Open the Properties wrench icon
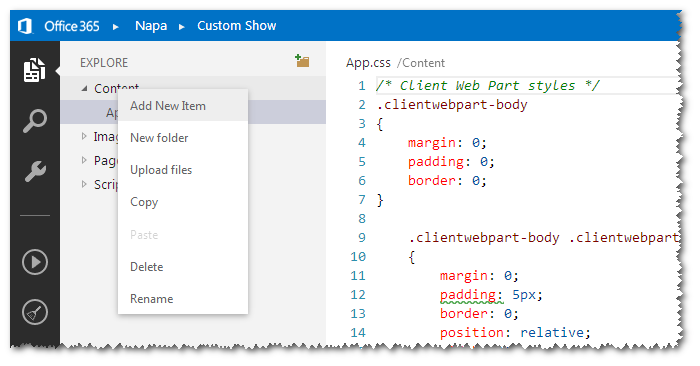Viewport: 700px width, 366px height. click(35, 171)
